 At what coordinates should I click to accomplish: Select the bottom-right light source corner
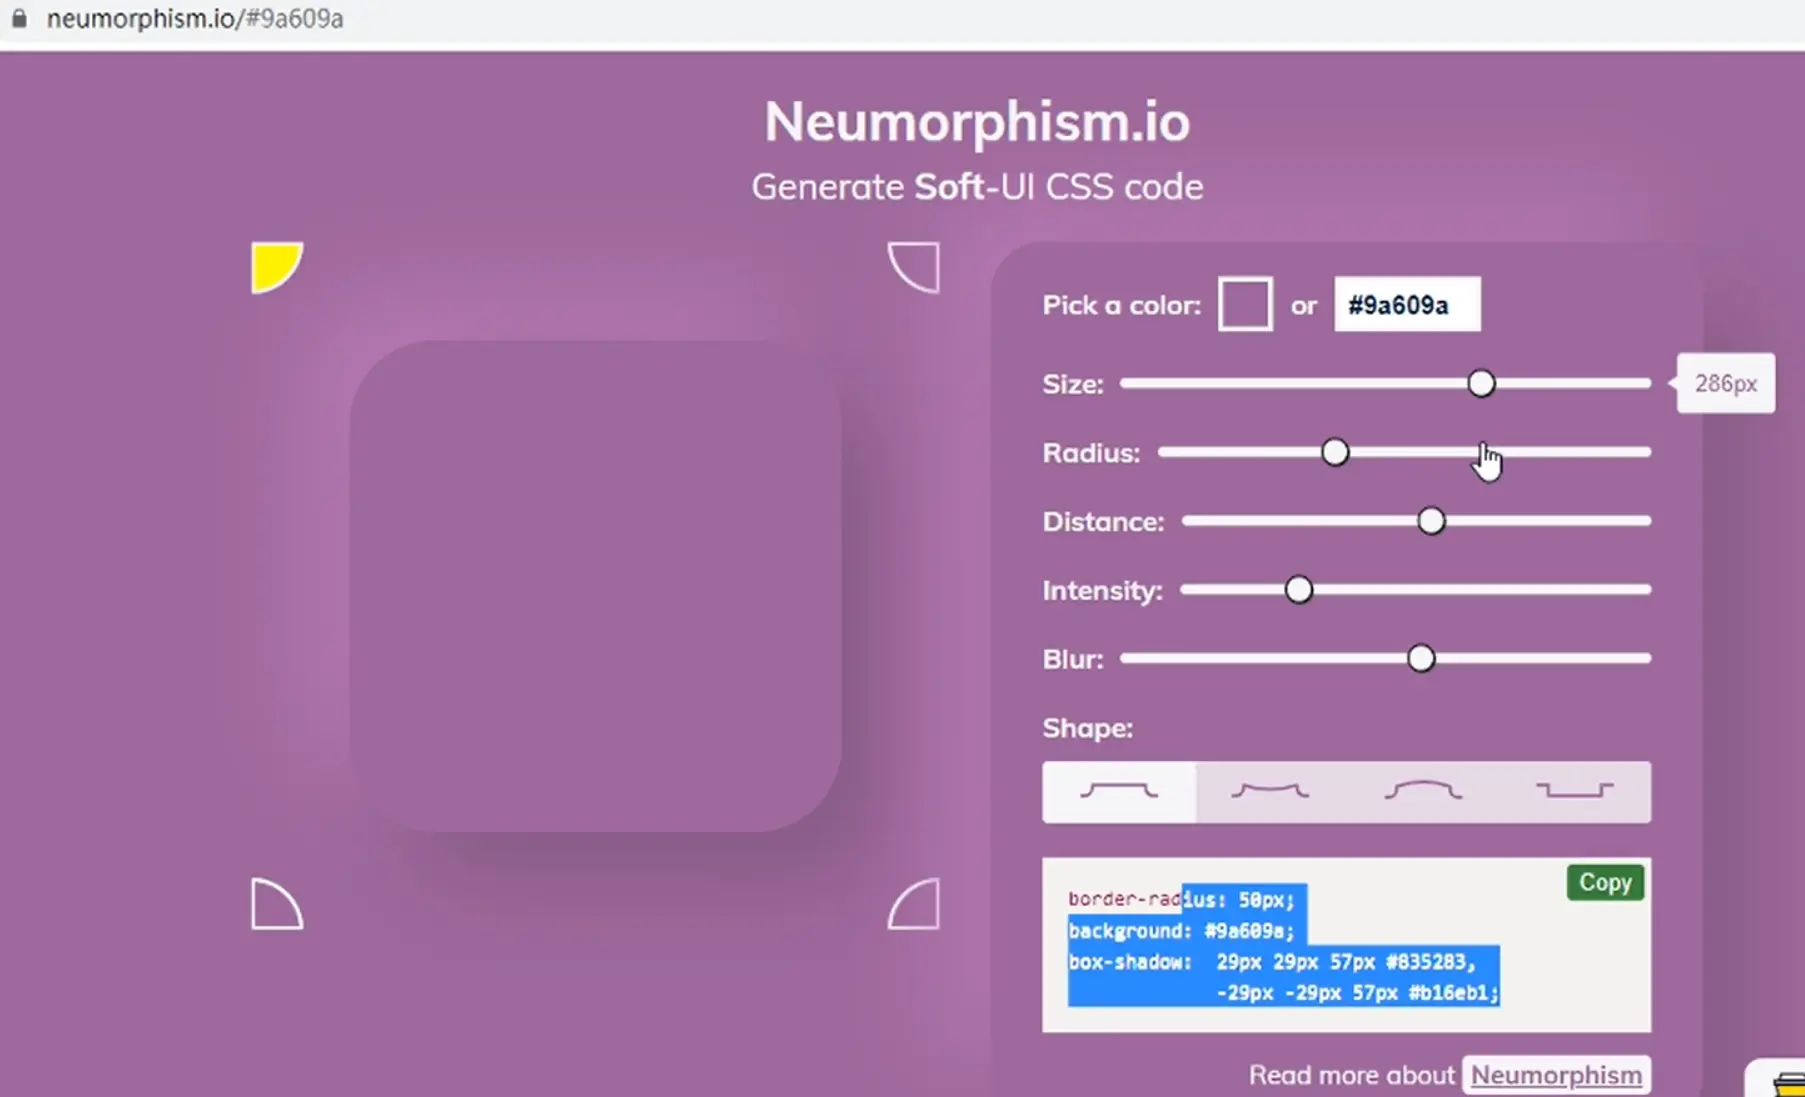click(x=914, y=904)
